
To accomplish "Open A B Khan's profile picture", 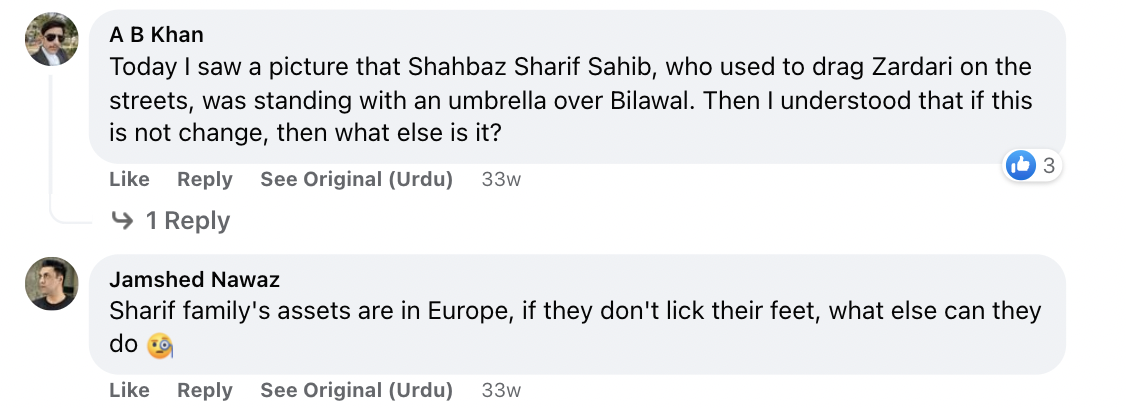I will 51,39.
